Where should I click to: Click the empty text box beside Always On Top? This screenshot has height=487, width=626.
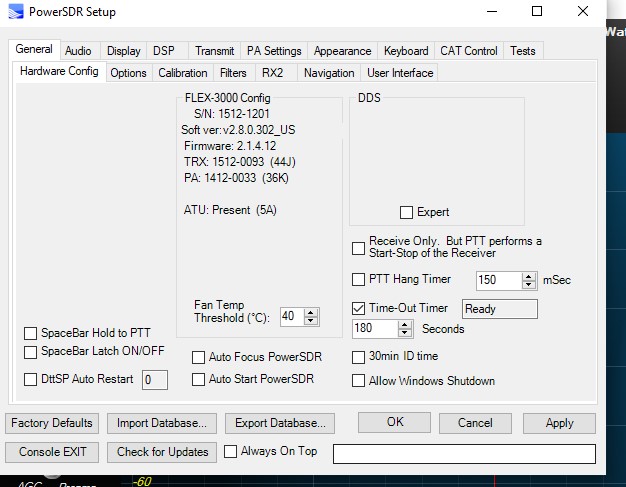pyautogui.click(x=464, y=454)
